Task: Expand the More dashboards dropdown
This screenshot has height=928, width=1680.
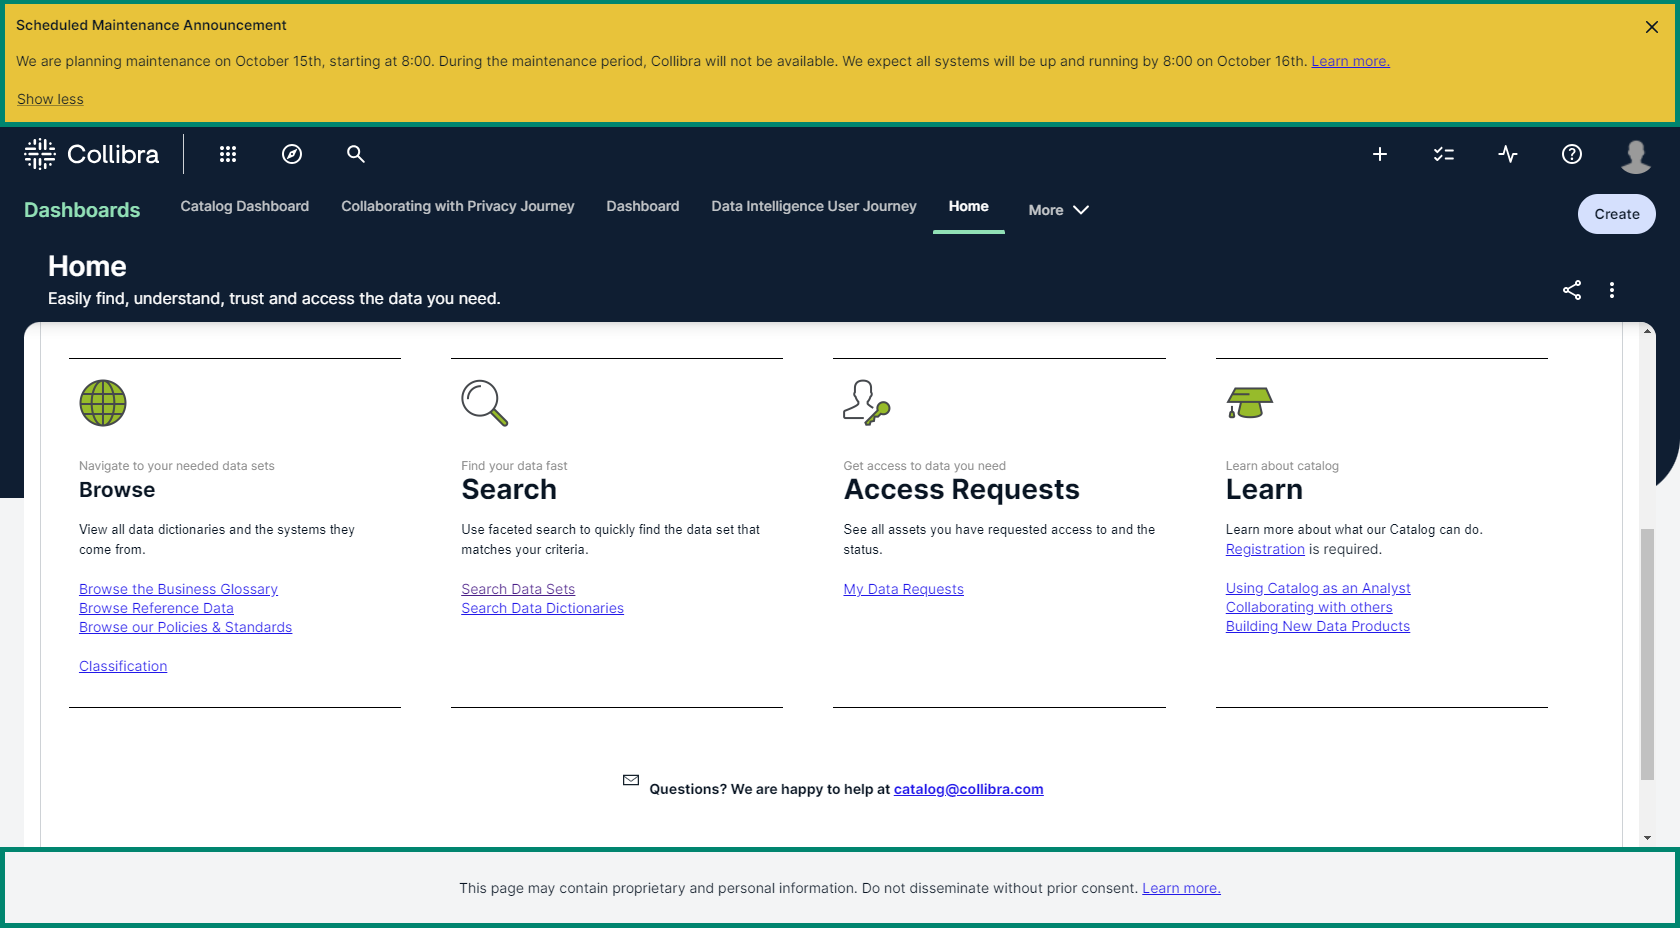Action: (x=1058, y=210)
